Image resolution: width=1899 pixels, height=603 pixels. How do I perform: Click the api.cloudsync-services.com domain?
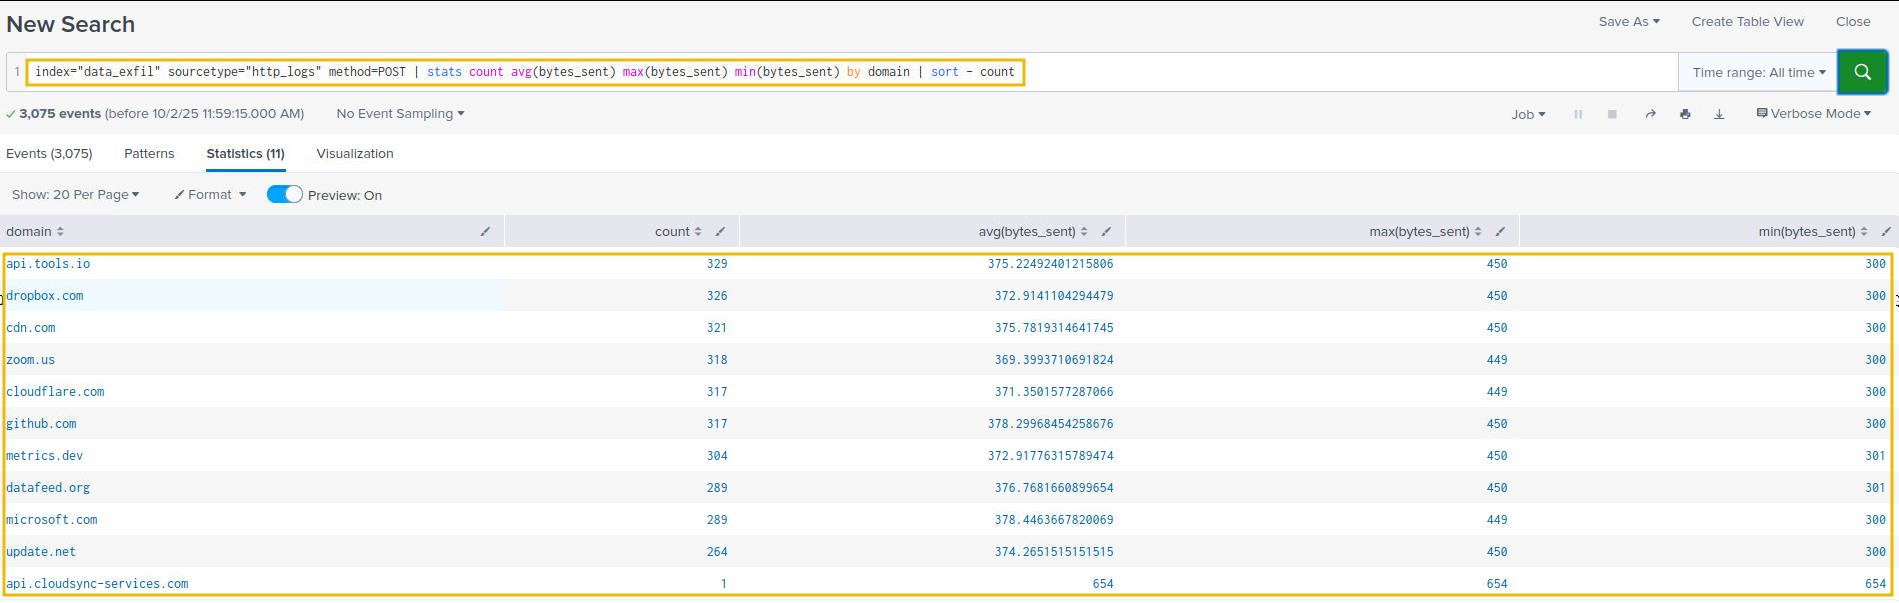pyautogui.click(x=97, y=583)
